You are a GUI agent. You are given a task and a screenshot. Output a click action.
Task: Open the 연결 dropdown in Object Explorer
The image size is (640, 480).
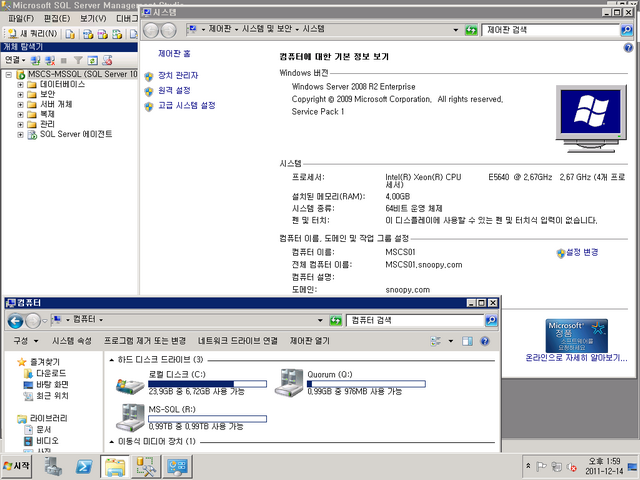pos(15,60)
